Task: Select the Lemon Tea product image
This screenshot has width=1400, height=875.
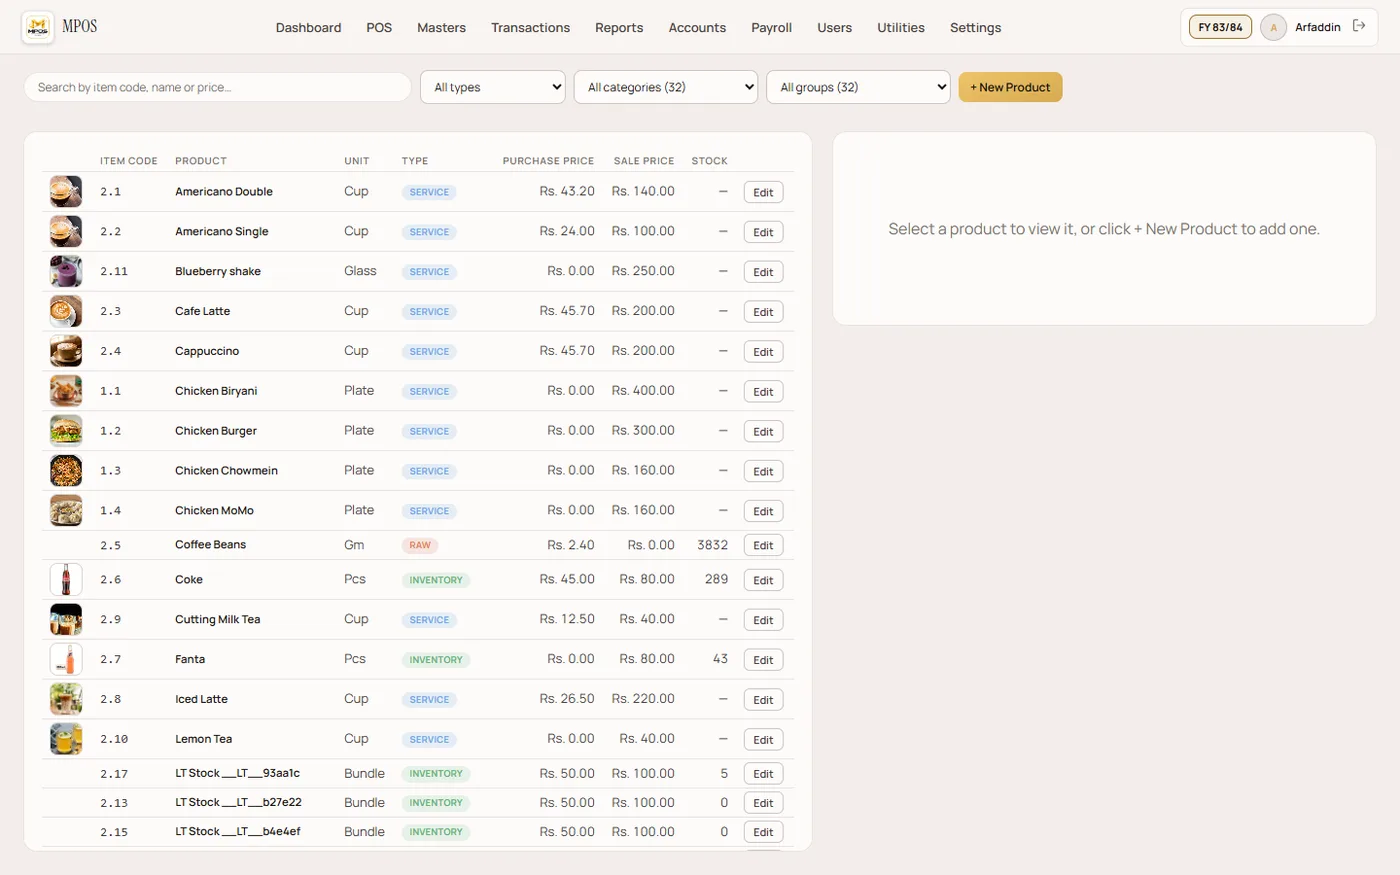Action: [x=66, y=739]
